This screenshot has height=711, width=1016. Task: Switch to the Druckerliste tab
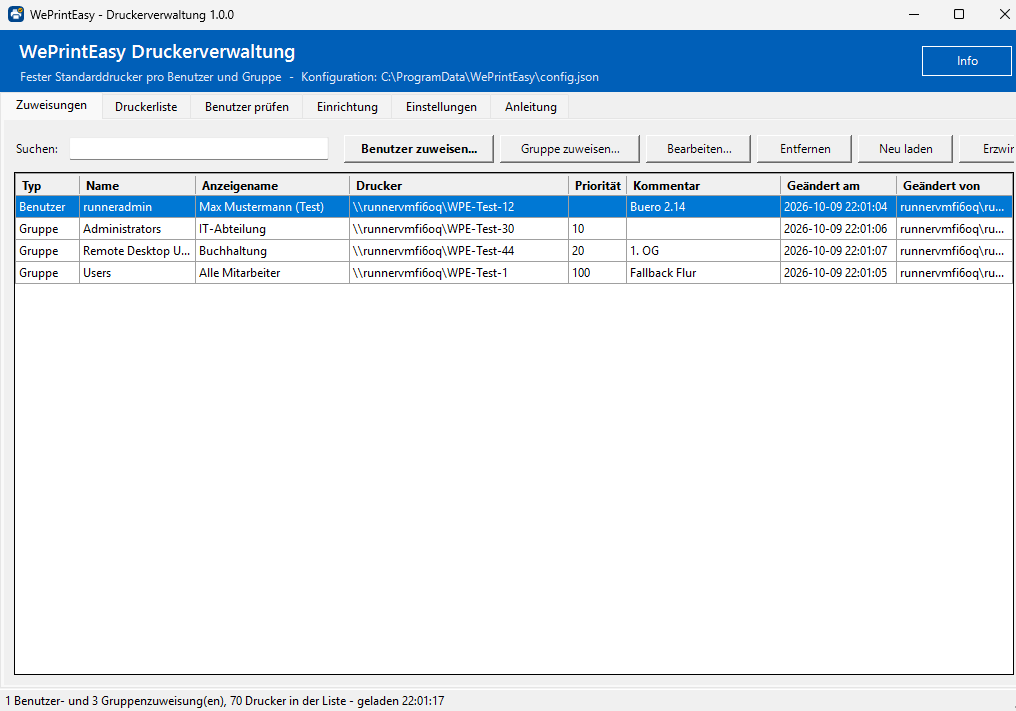(146, 107)
